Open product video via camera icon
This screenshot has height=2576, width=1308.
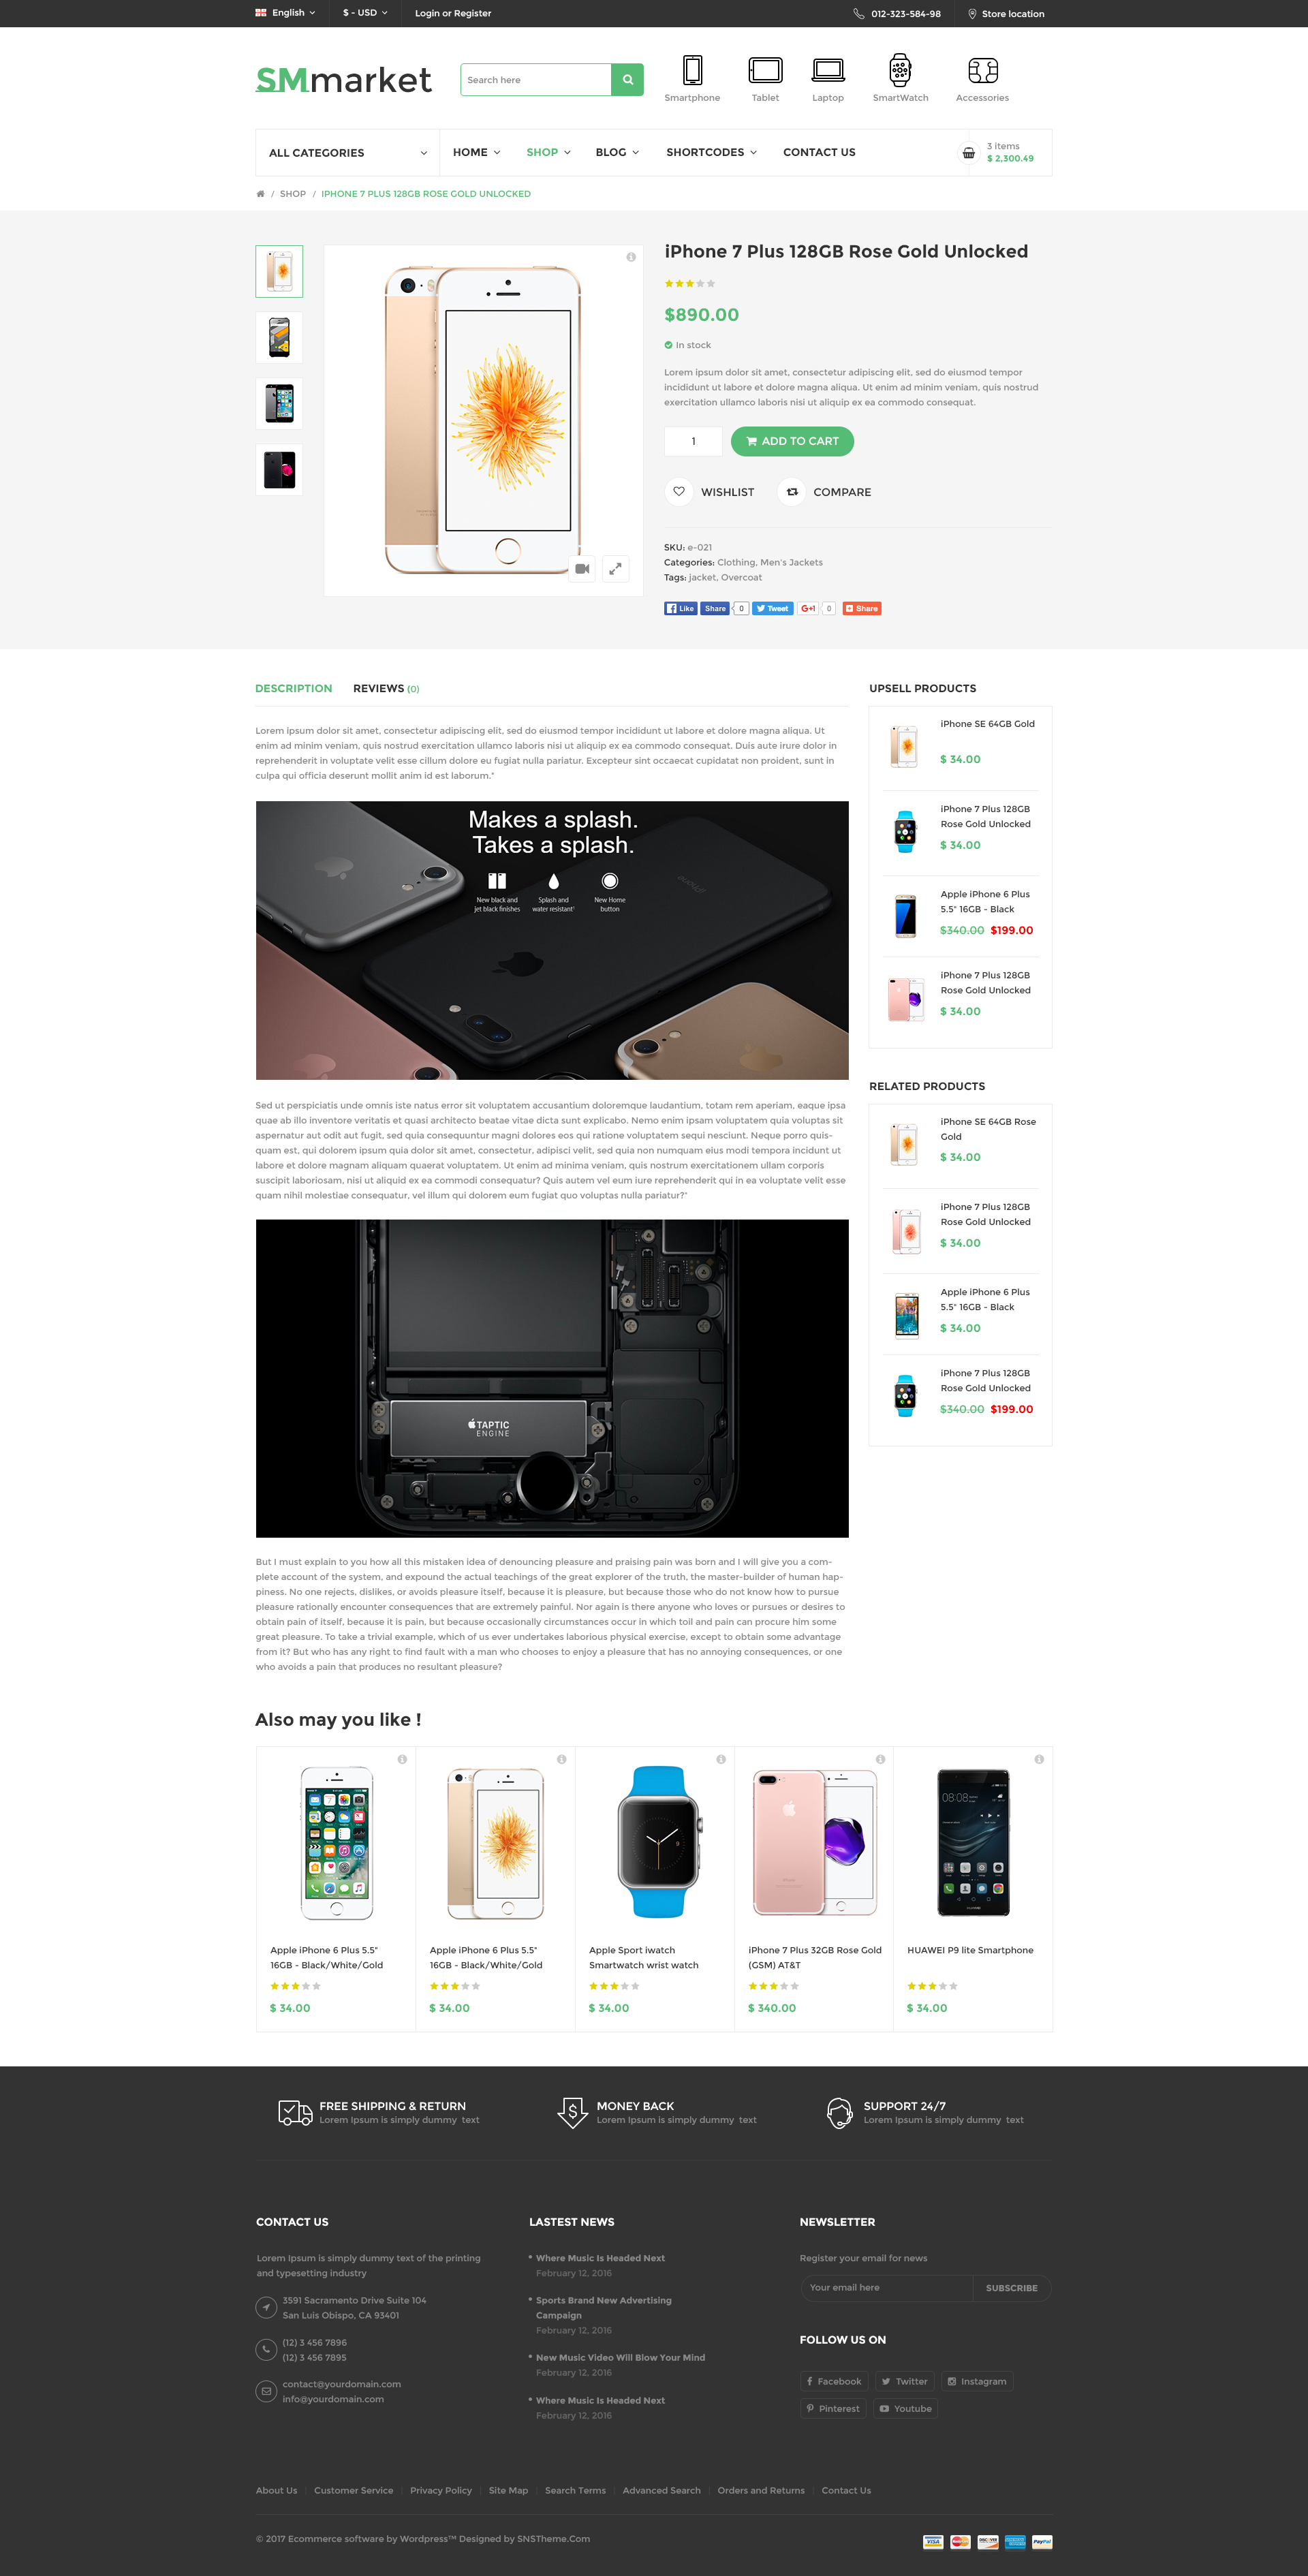[x=582, y=569]
